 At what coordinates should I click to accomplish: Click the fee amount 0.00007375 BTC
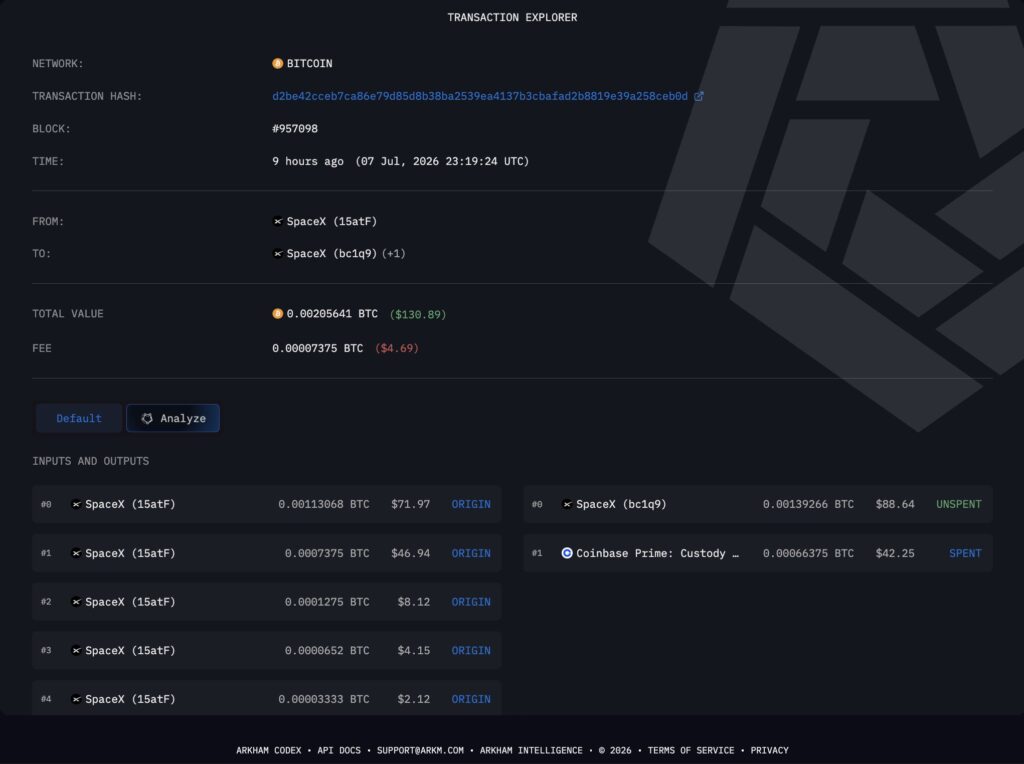317,348
